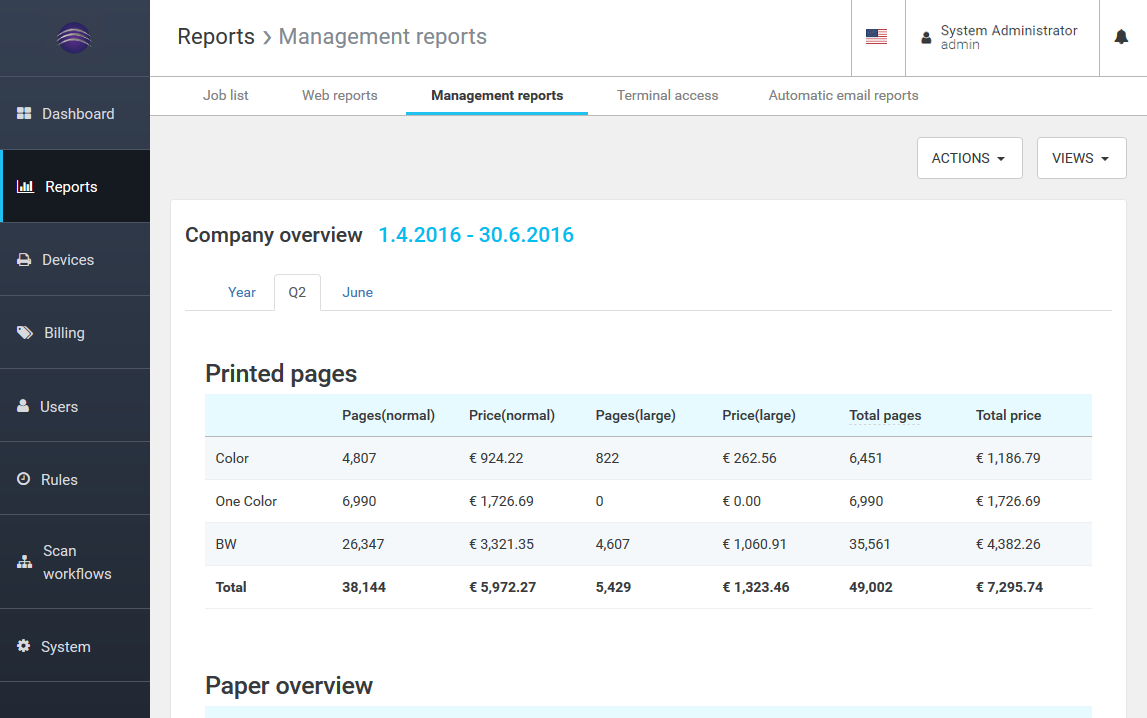
Task: Go to Automatic email reports tab
Action: (x=843, y=96)
